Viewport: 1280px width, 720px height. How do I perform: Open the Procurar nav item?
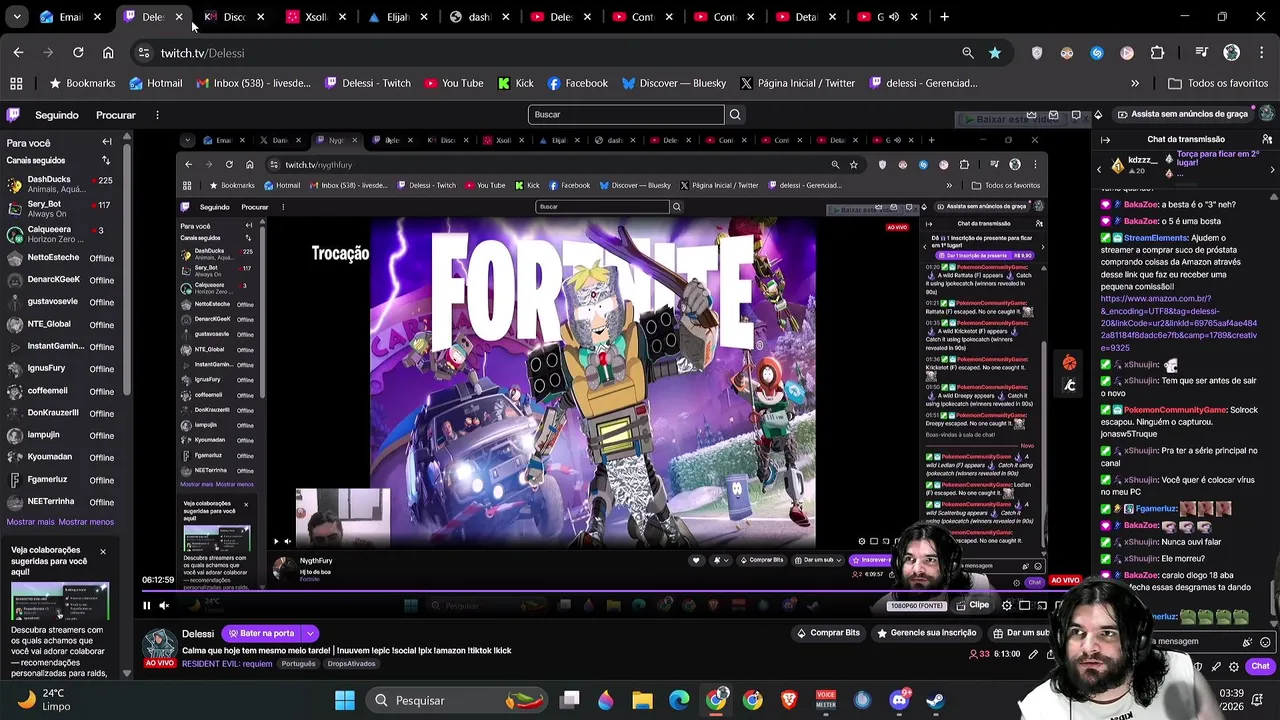click(x=116, y=115)
